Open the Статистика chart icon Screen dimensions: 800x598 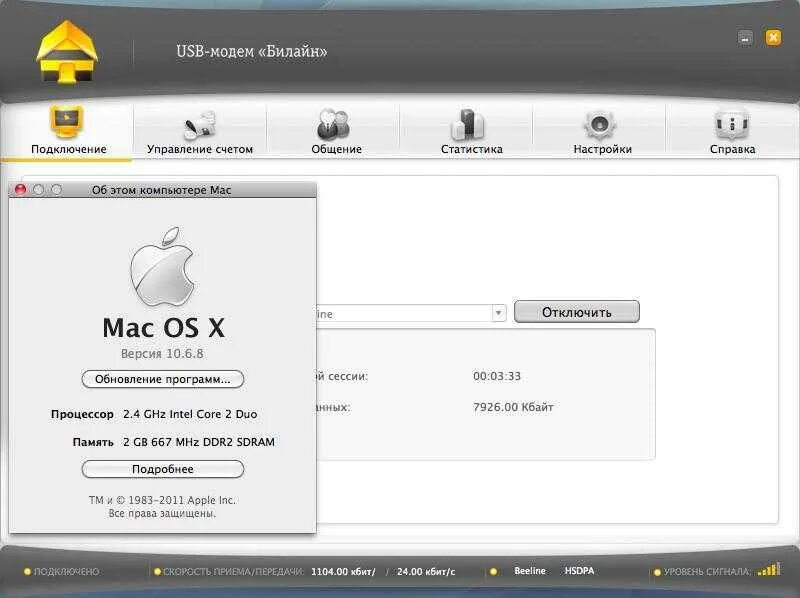coord(468,124)
